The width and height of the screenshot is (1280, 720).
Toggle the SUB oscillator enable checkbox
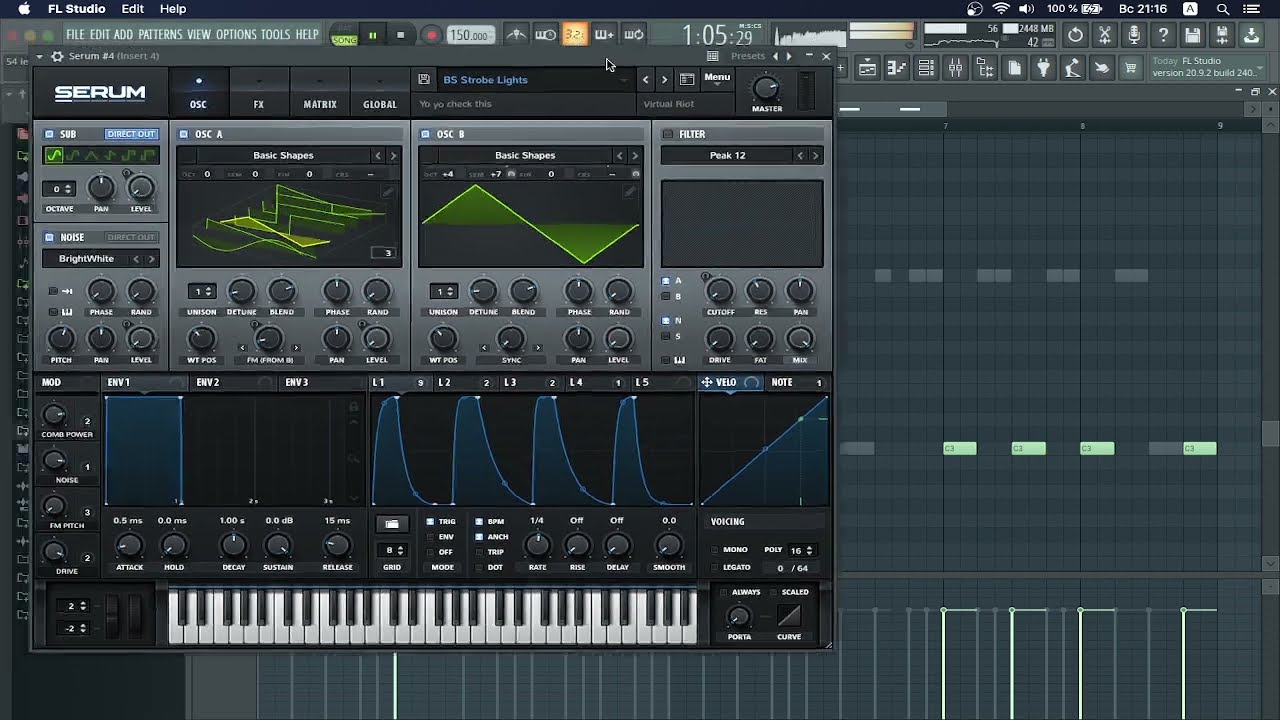tap(49, 134)
